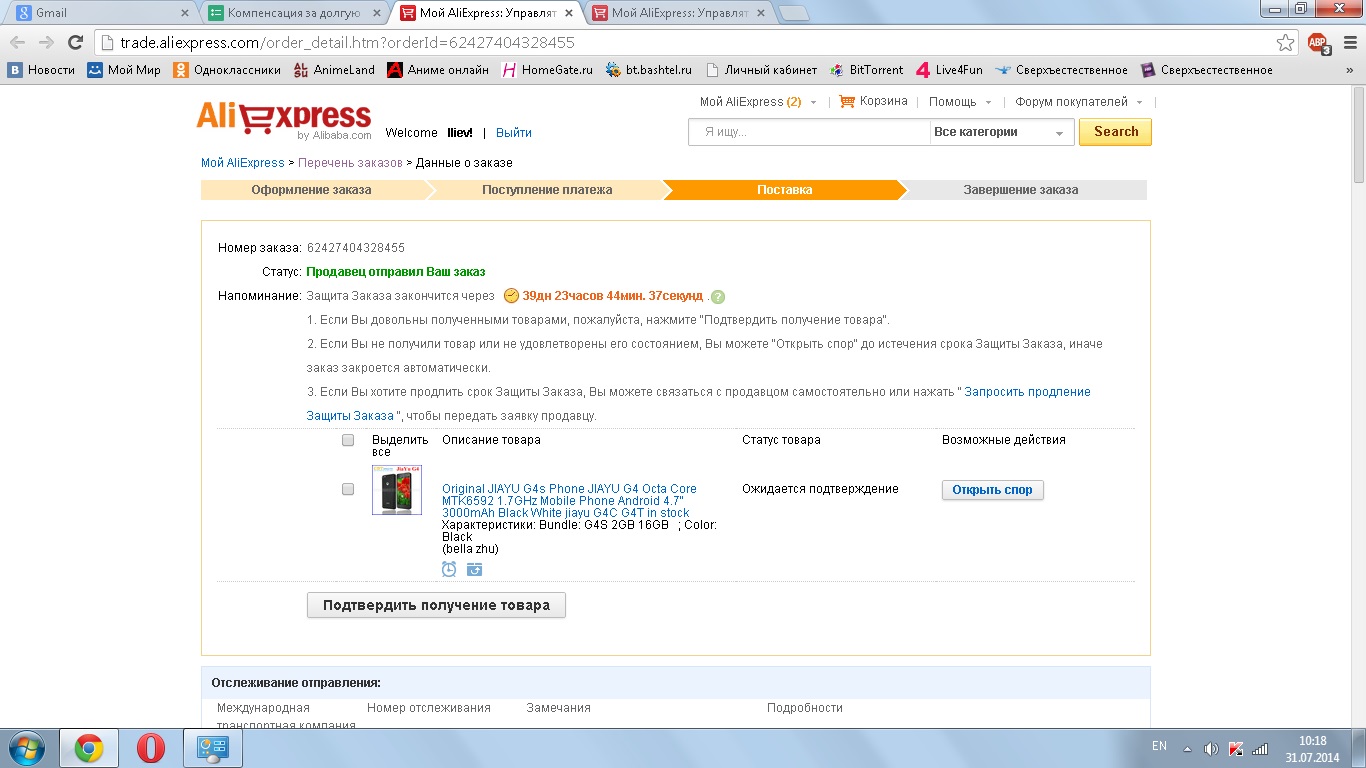The height and width of the screenshot is (768, 1366).
Task: Expand the Все категории dropdown
Action: pos(1001,132)
